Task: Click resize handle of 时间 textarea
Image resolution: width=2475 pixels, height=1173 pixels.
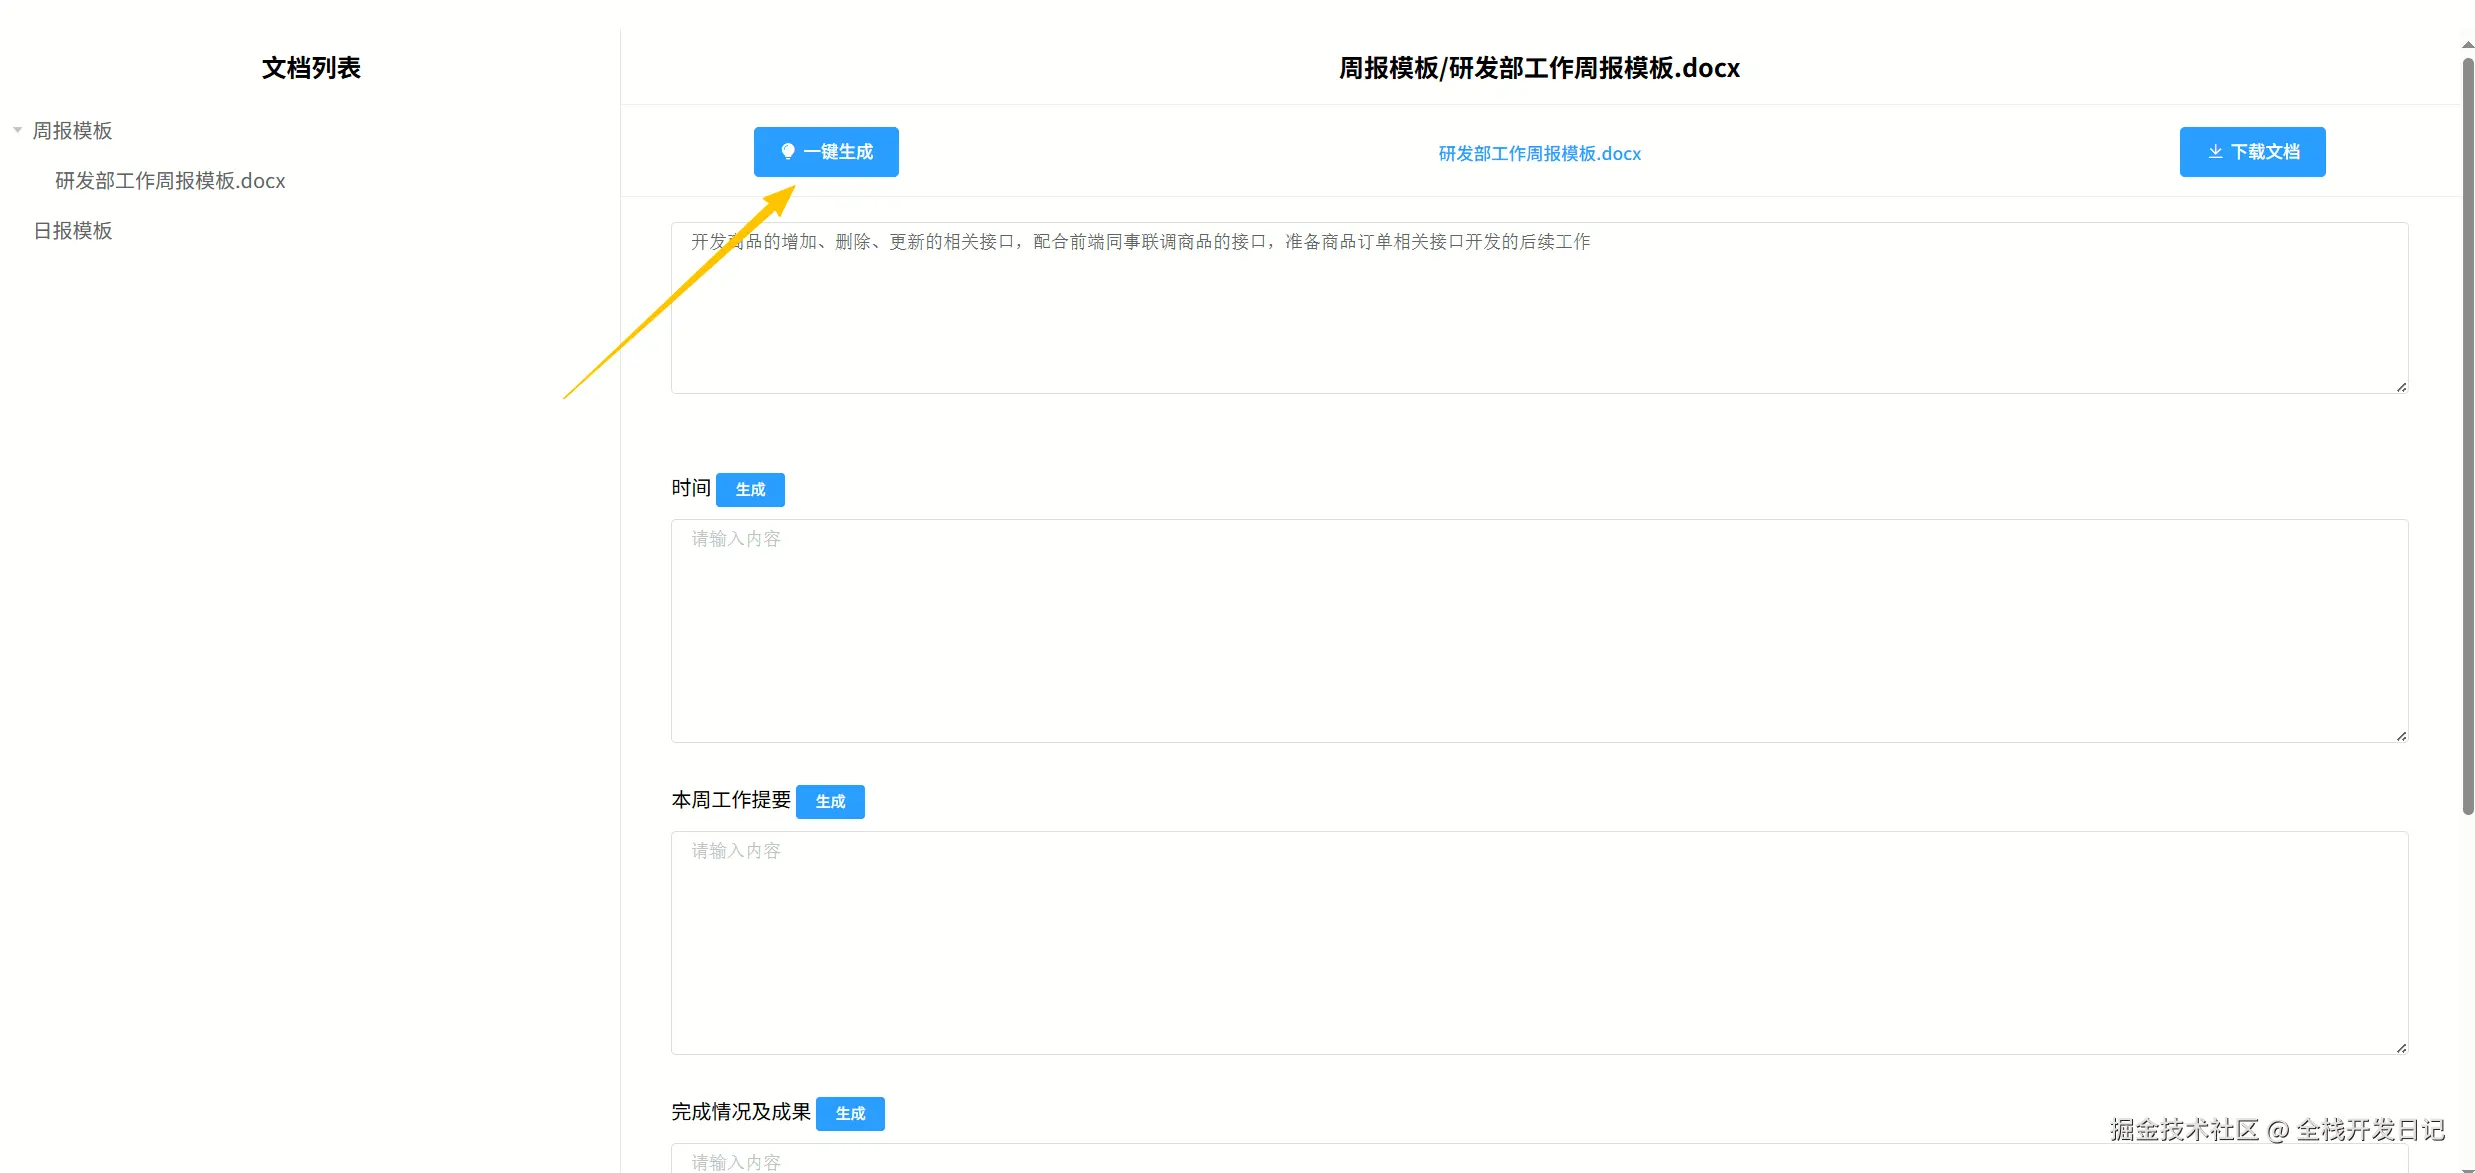Action: (x=2401, y=736)
